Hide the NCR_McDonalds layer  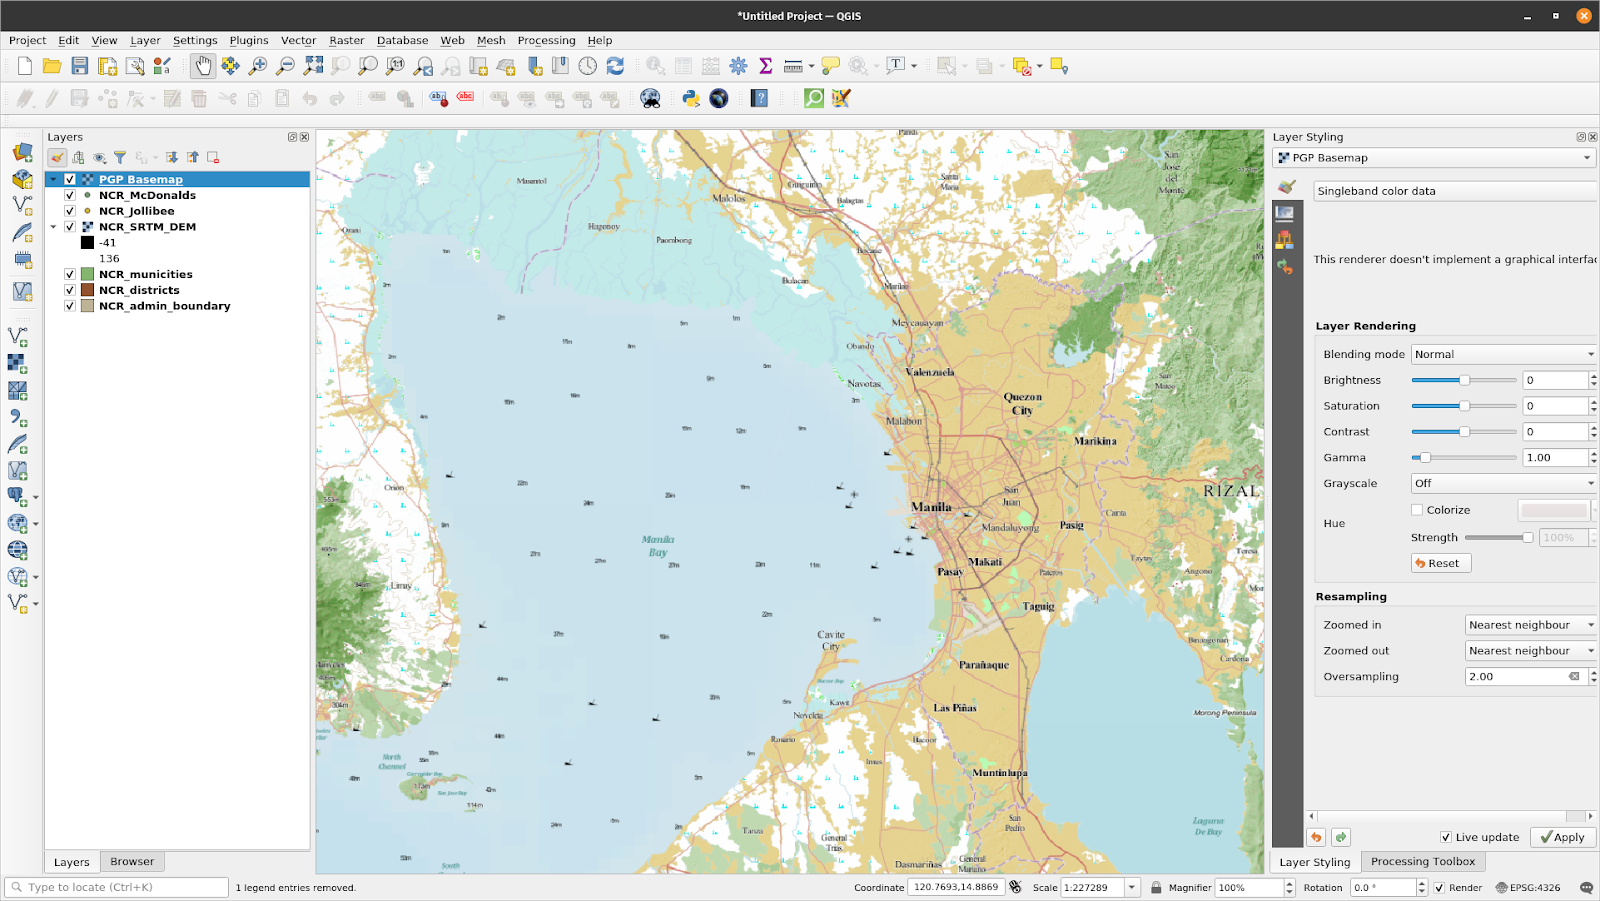(70, 195)
